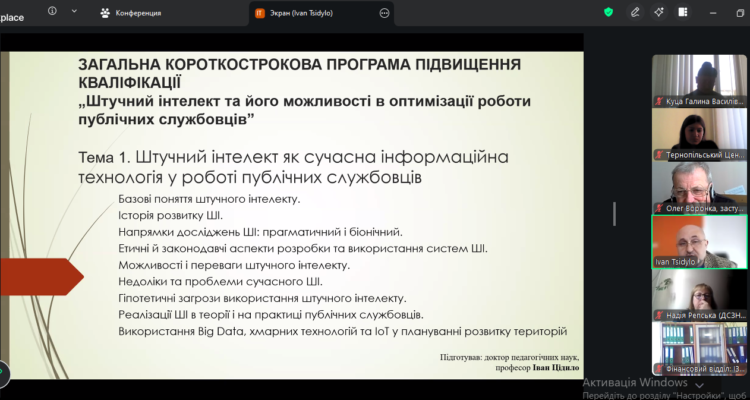The width and height of the screenshot is (750, 400).
Task: Activate the pen annotation tool
Action: point(635,13)
